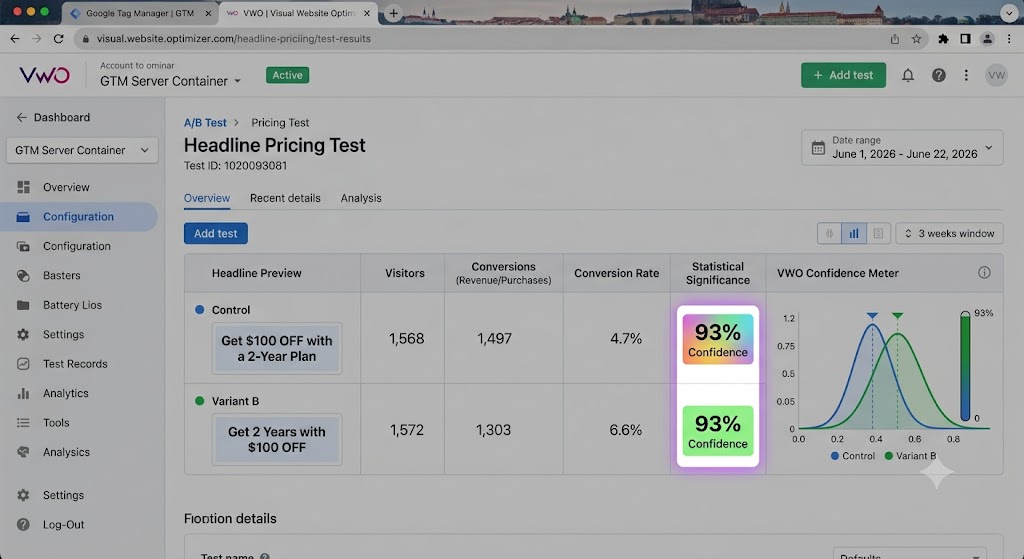
Task: Click the Basters sidebar icon
Action: pyautogui.click(x=24, y=276)
